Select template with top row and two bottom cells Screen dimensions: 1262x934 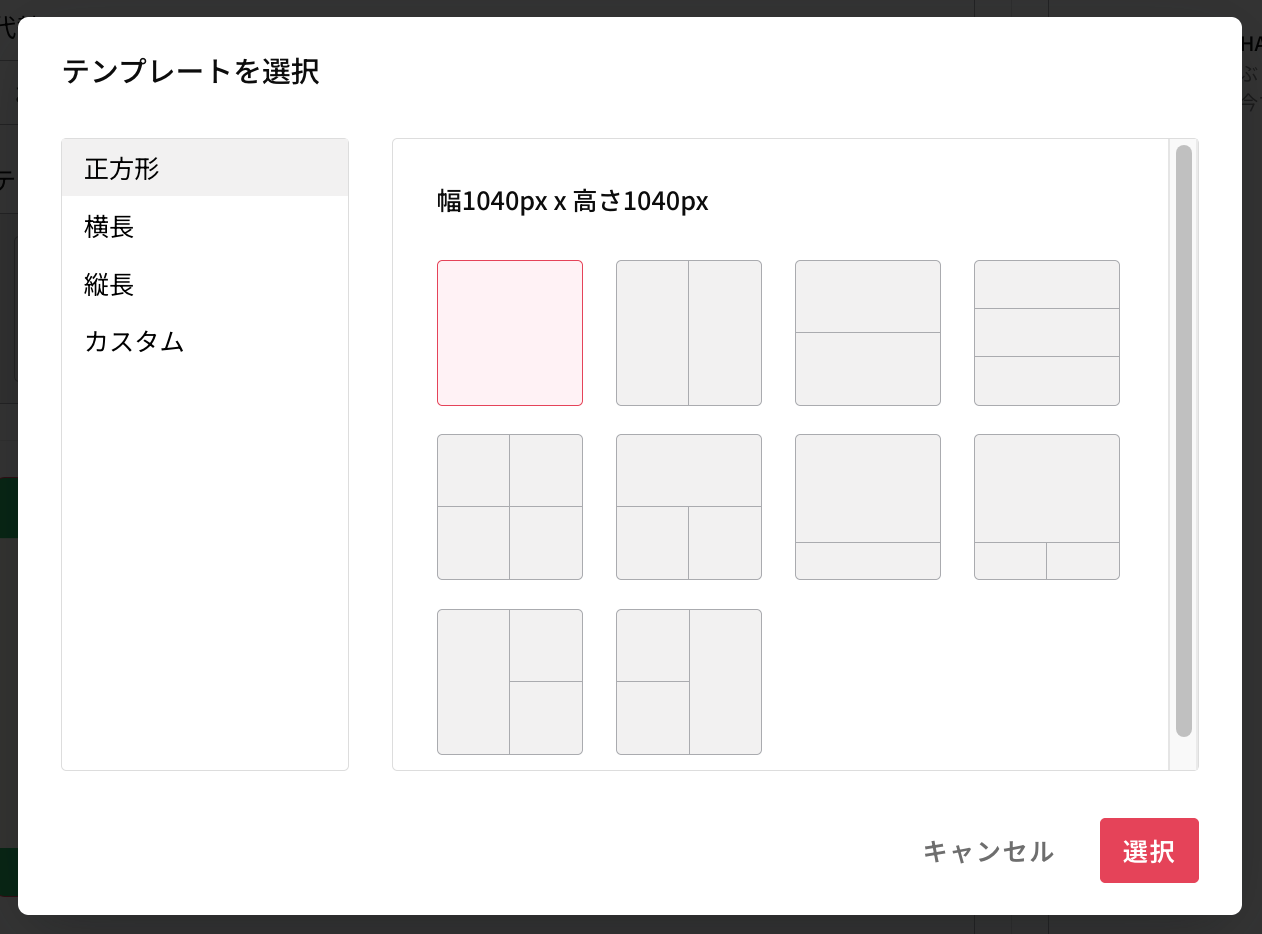coord(689,507)
